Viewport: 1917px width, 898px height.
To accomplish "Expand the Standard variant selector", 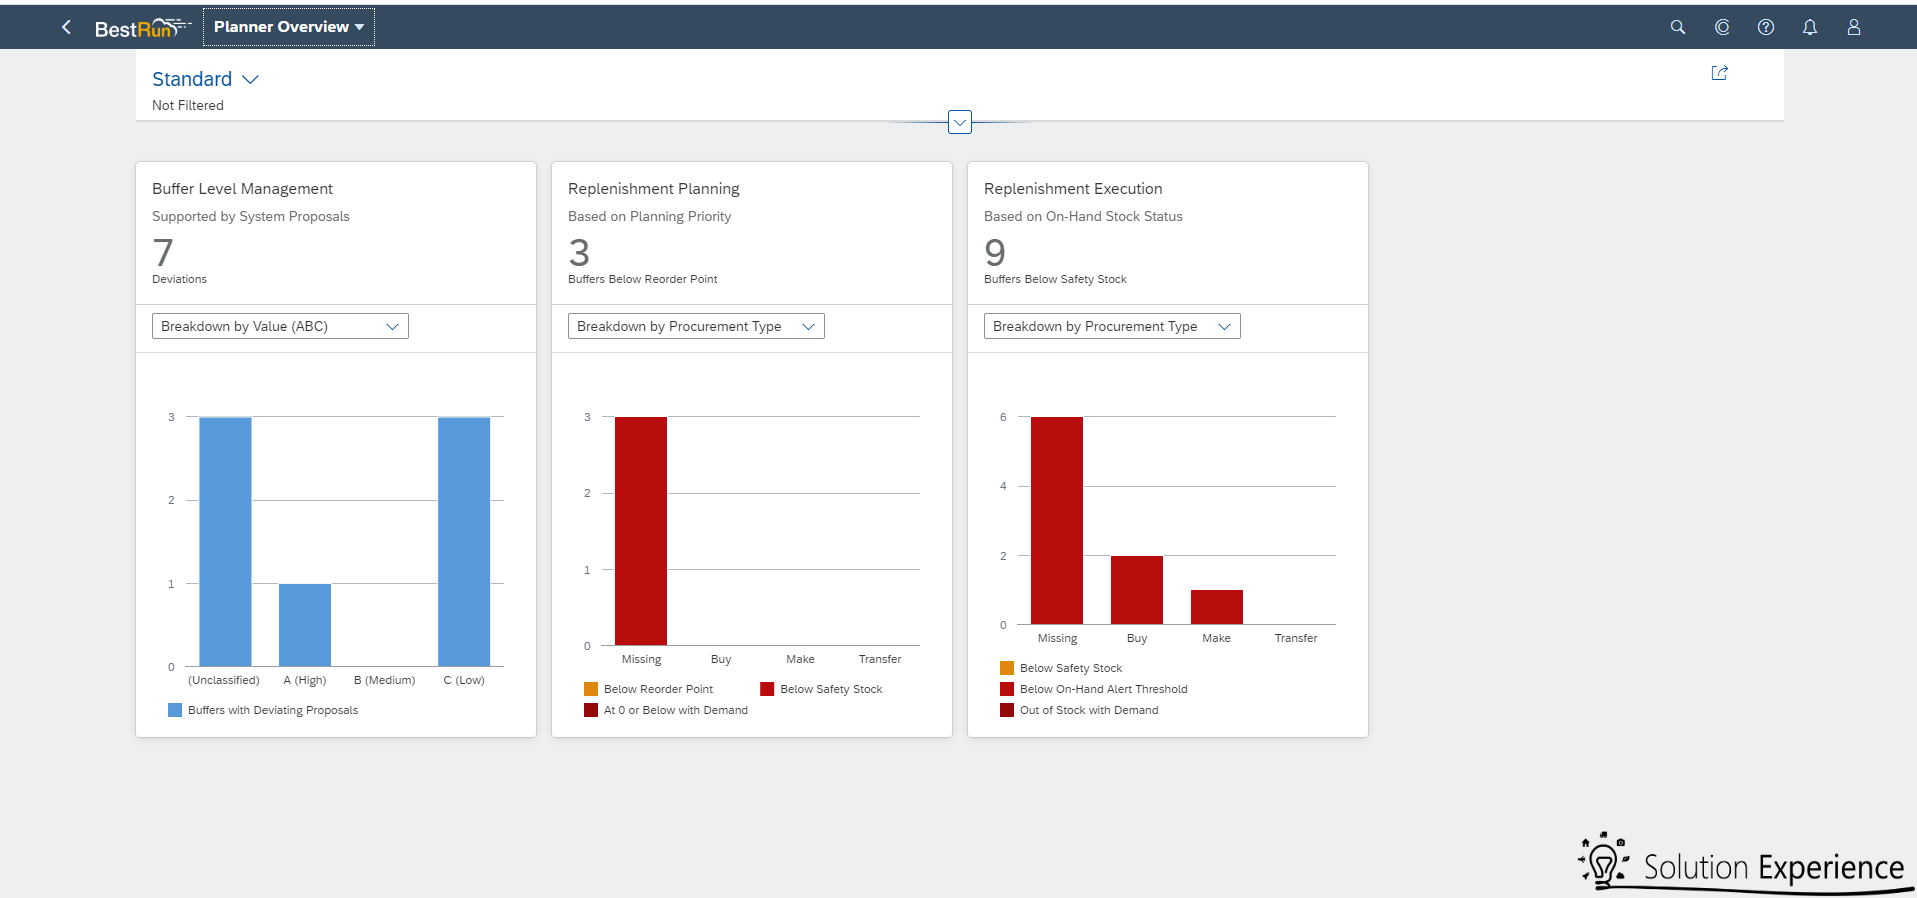I will [205, 79].
